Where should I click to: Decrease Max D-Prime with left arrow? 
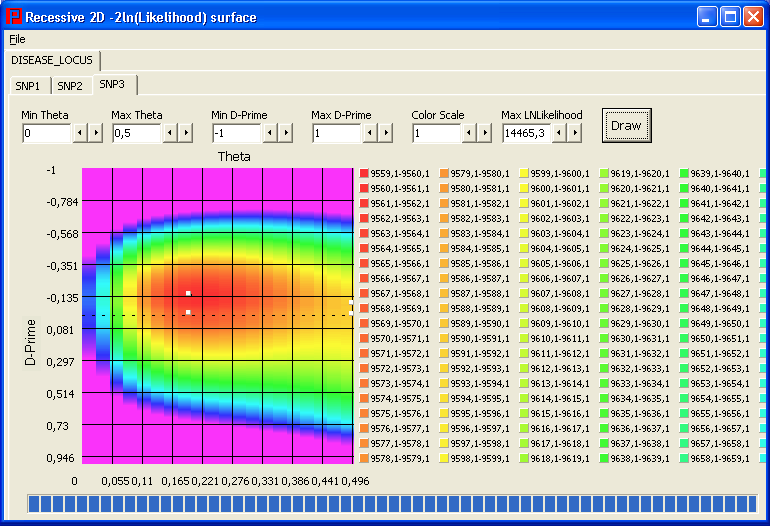click(370, 133)
